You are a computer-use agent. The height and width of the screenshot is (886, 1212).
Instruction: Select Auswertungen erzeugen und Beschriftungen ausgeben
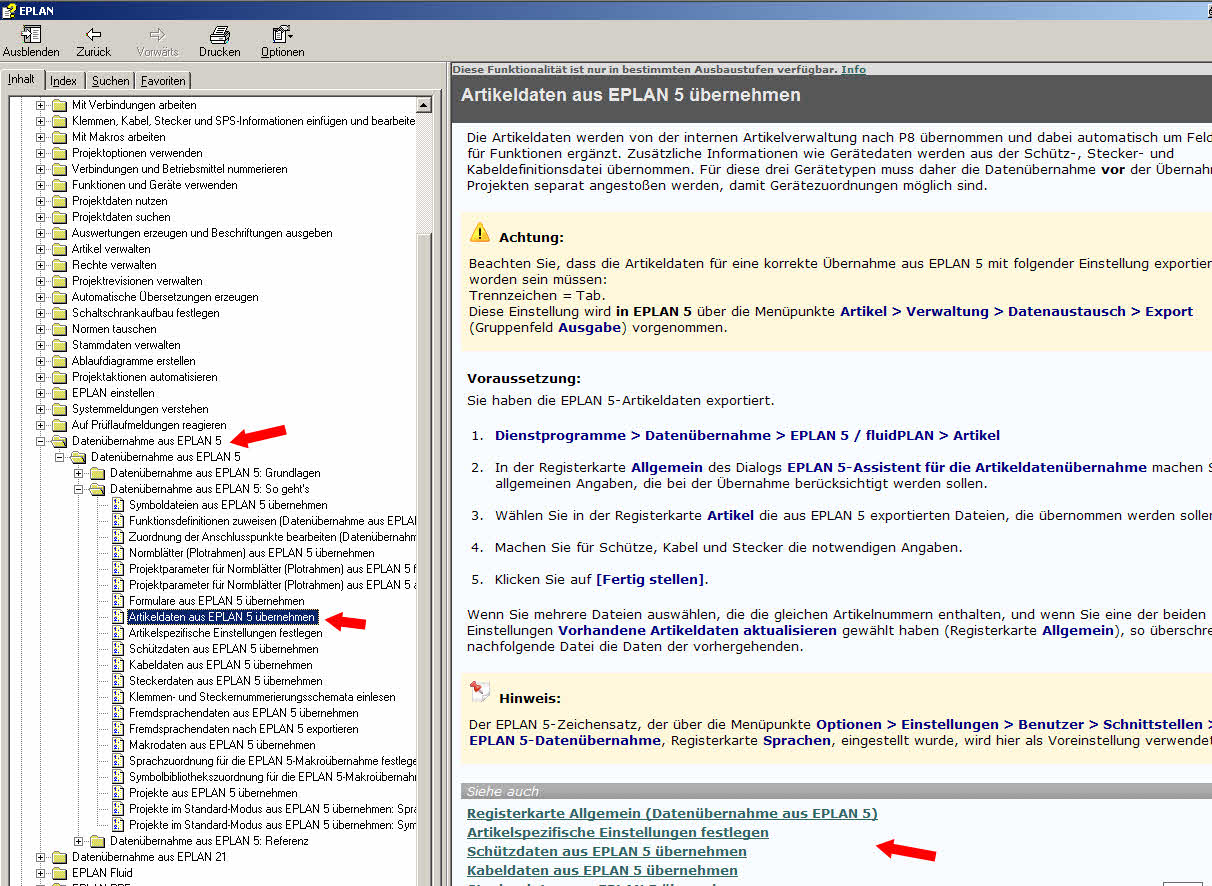202,233
